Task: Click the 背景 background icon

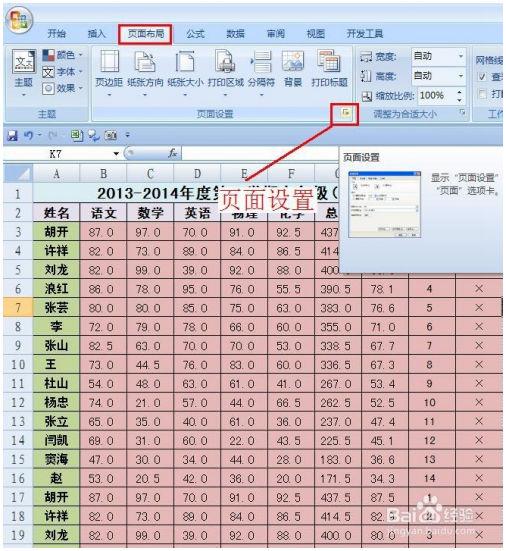Action: [293, 69]
